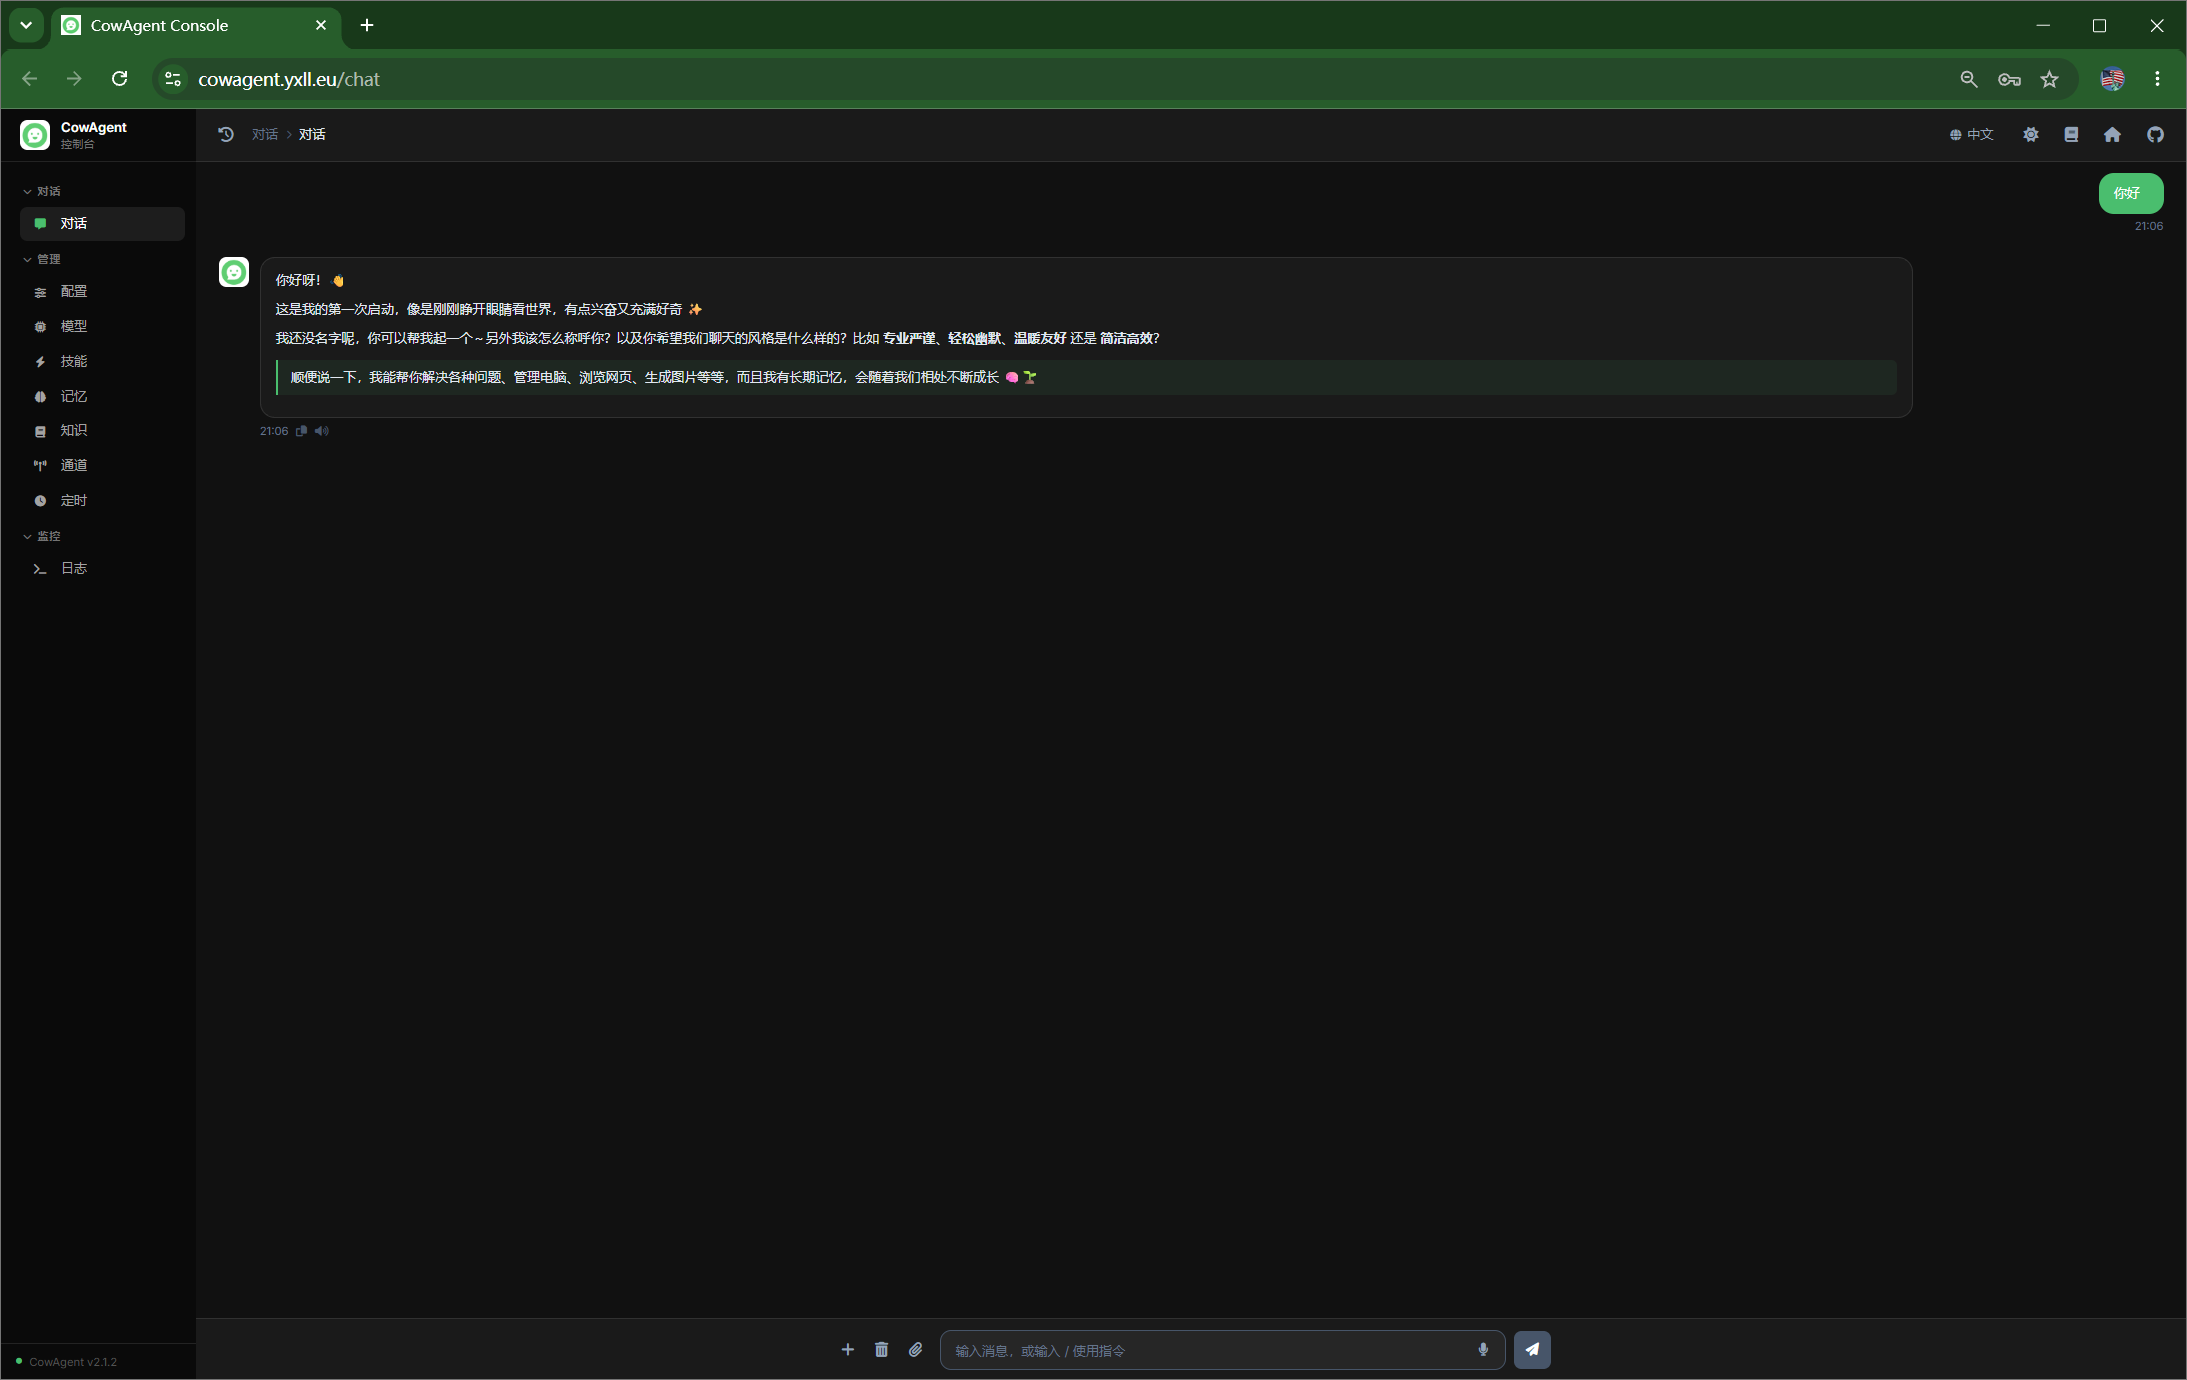Open the 配置 page in the sidebar
This screenshot has height=1380, width=2187.
click(x=102, y=292)
